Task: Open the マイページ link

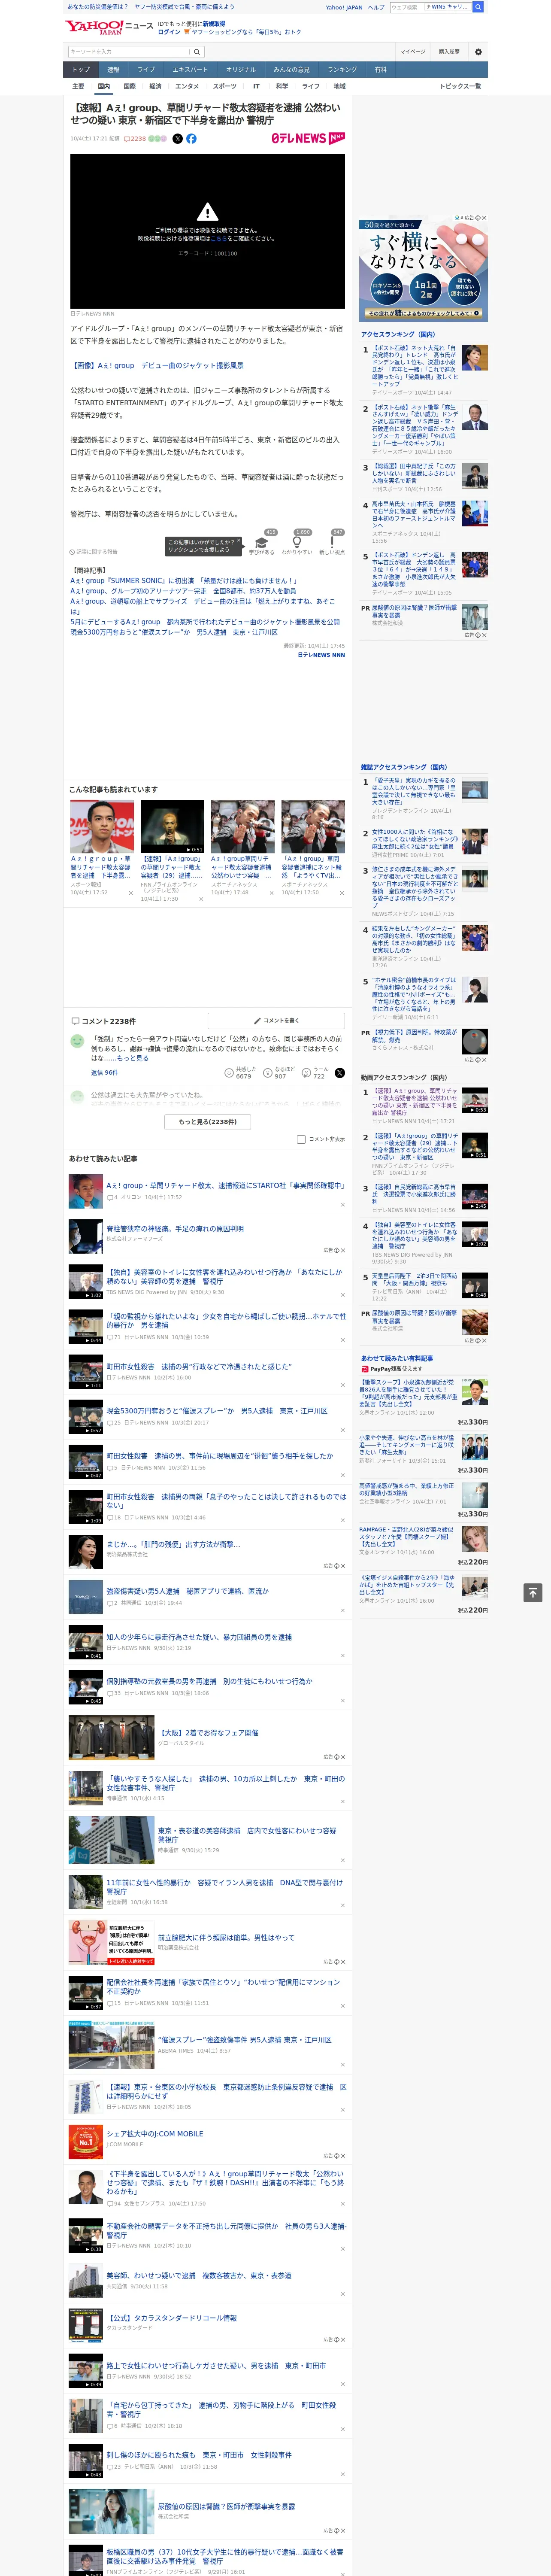Action: click(413, 52)
